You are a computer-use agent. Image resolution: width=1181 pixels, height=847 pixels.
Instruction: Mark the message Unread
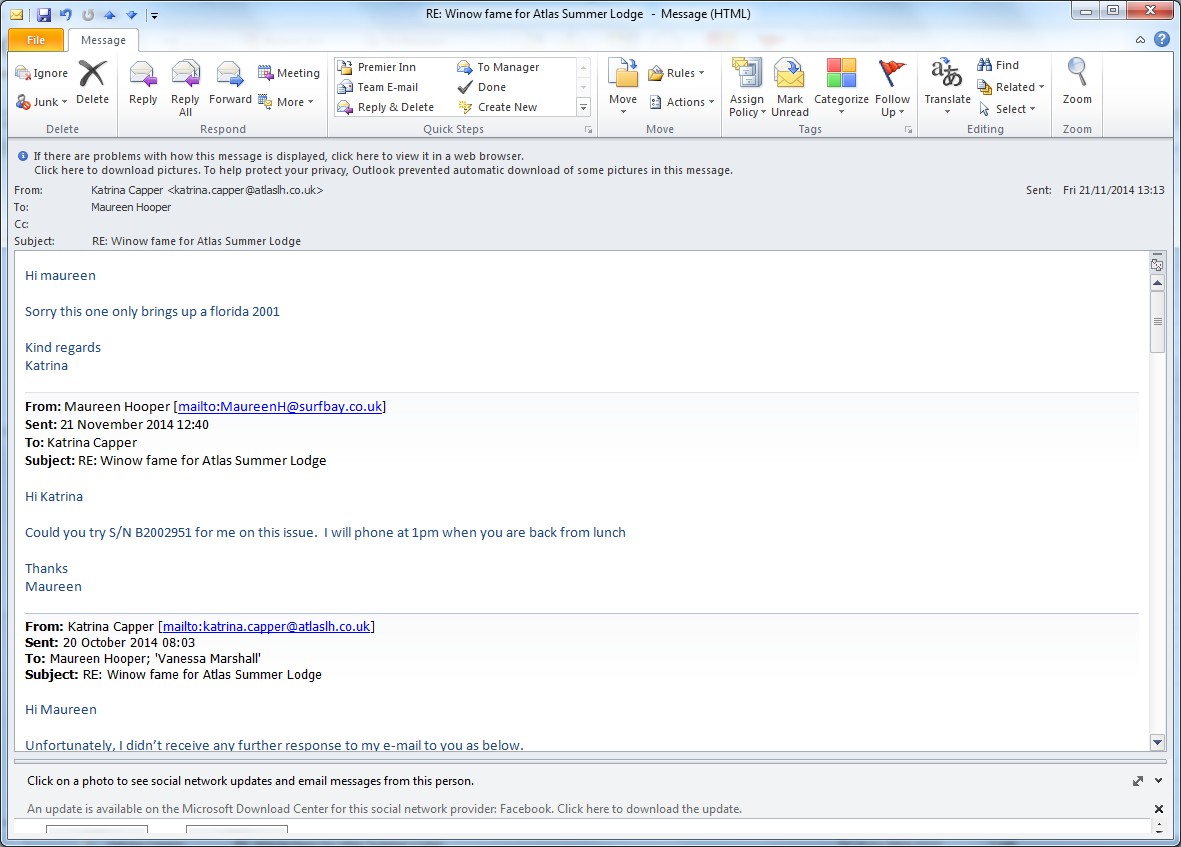(789, 88)
